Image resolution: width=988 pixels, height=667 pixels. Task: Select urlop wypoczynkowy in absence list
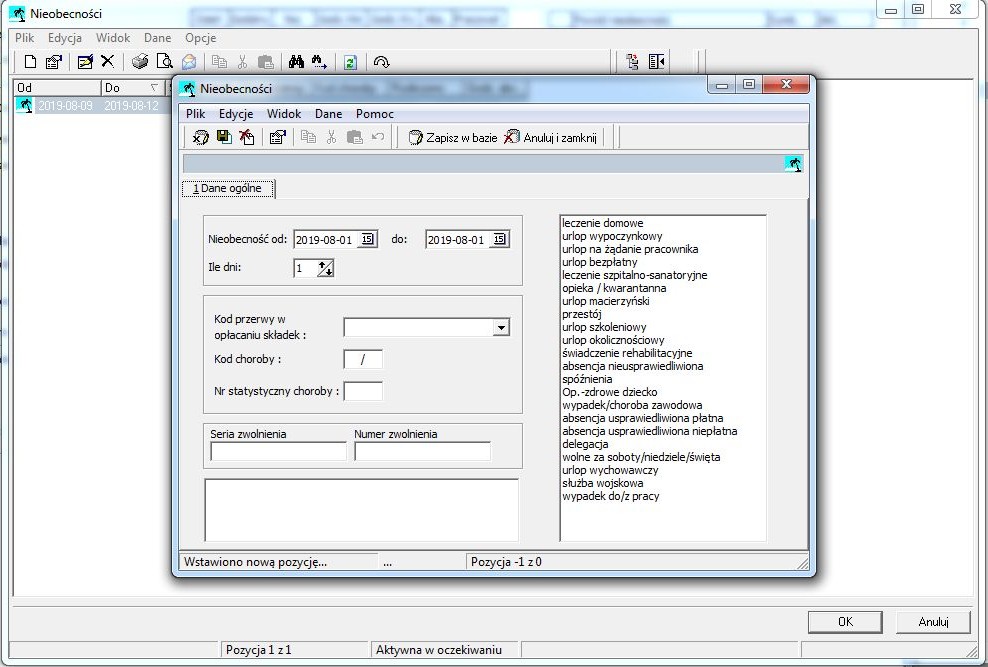click(612, 236)
